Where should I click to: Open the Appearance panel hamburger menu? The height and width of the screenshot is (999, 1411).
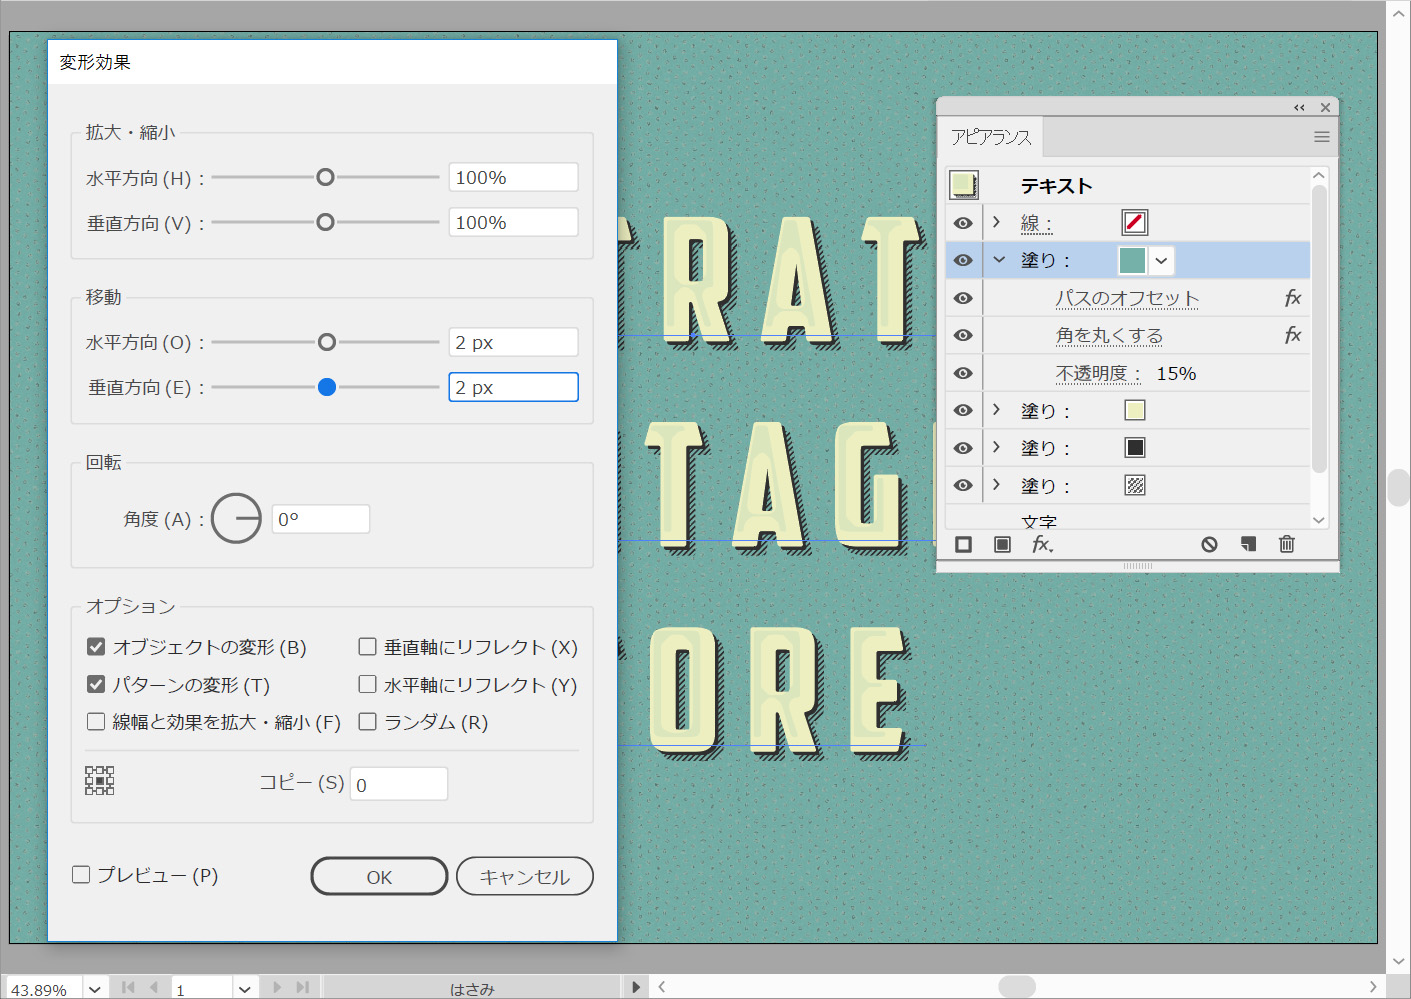pos(1321,137)
